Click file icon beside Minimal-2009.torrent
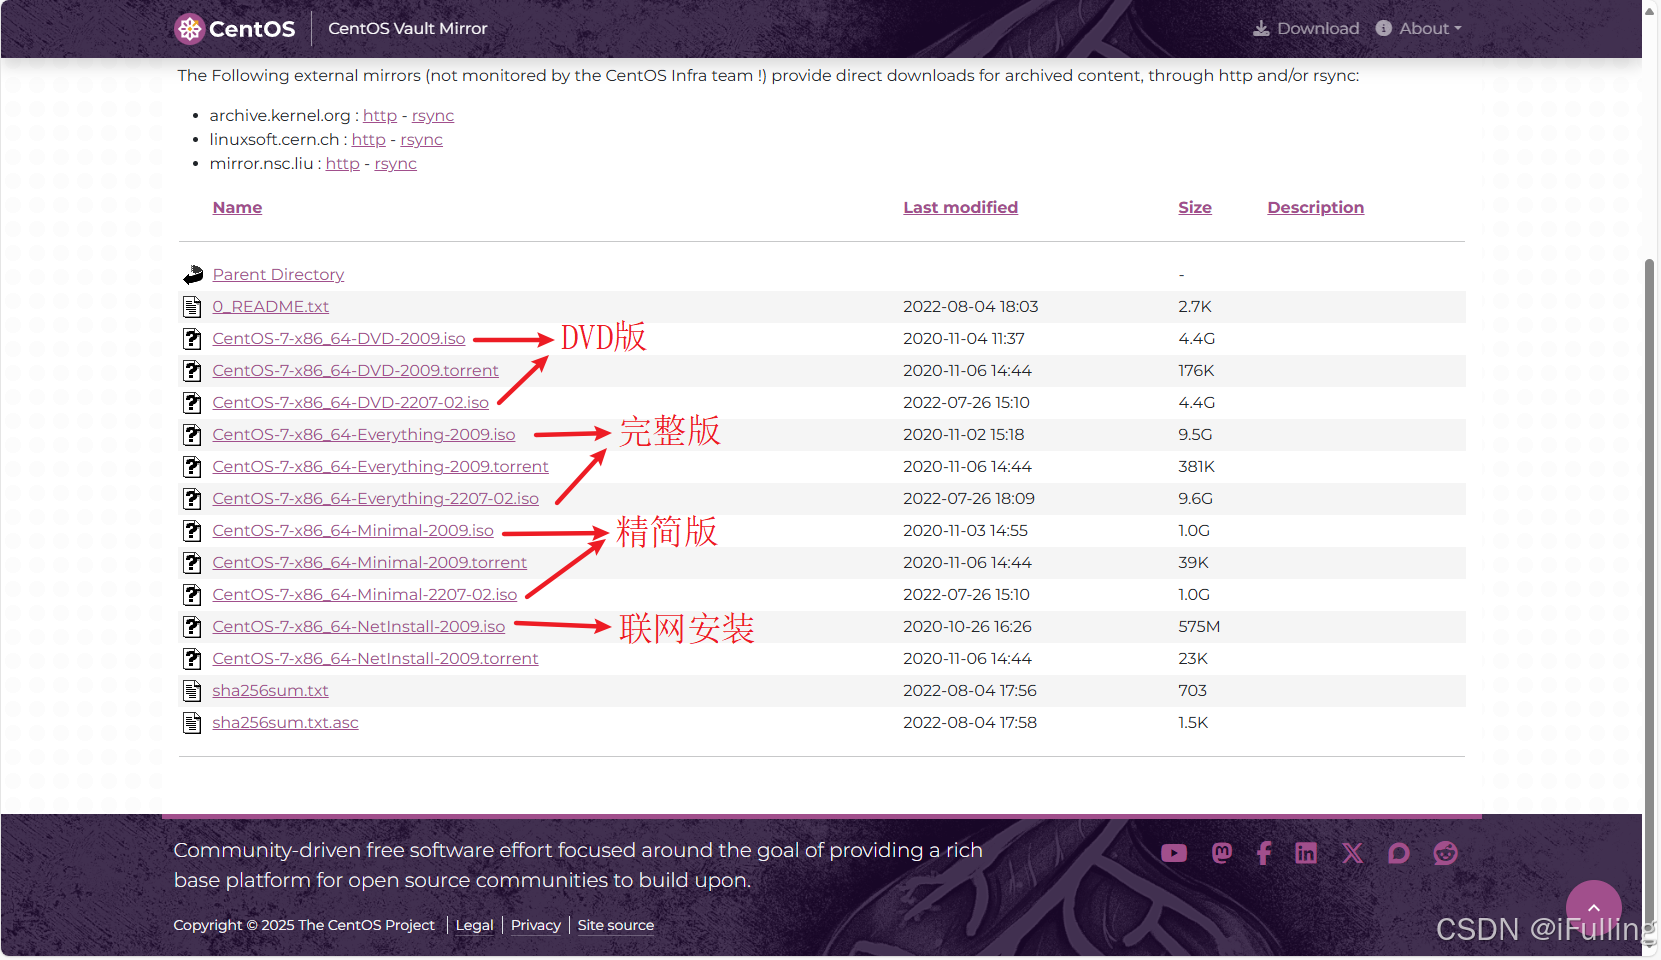1661x960 pixels. click(x=193, y=563)
